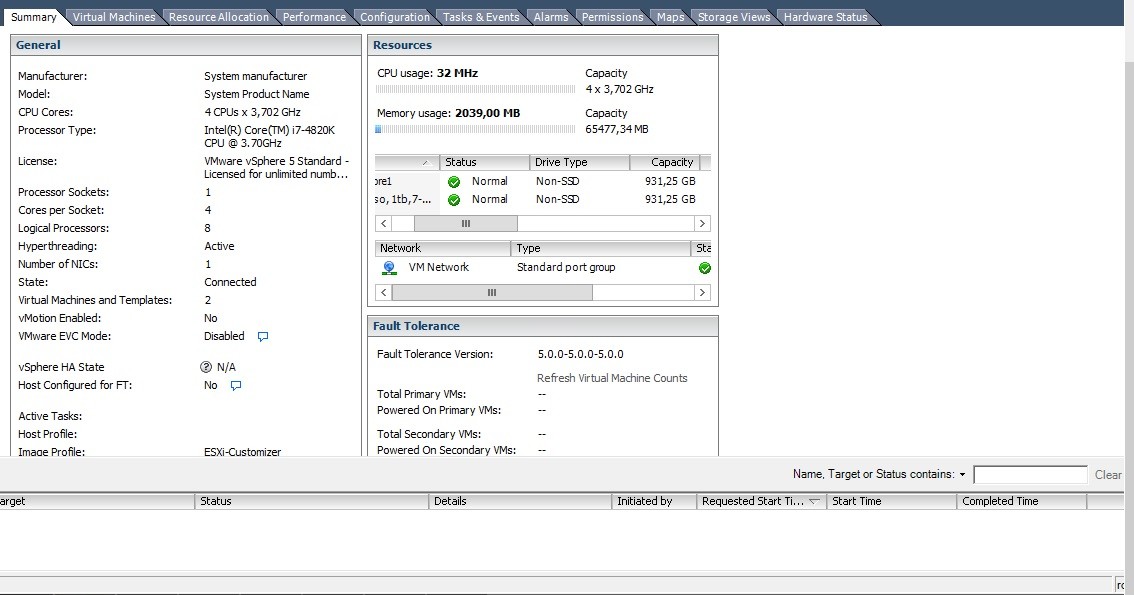Click the green status icon for first datastore

pyautogui.click(x=454, y=182)
